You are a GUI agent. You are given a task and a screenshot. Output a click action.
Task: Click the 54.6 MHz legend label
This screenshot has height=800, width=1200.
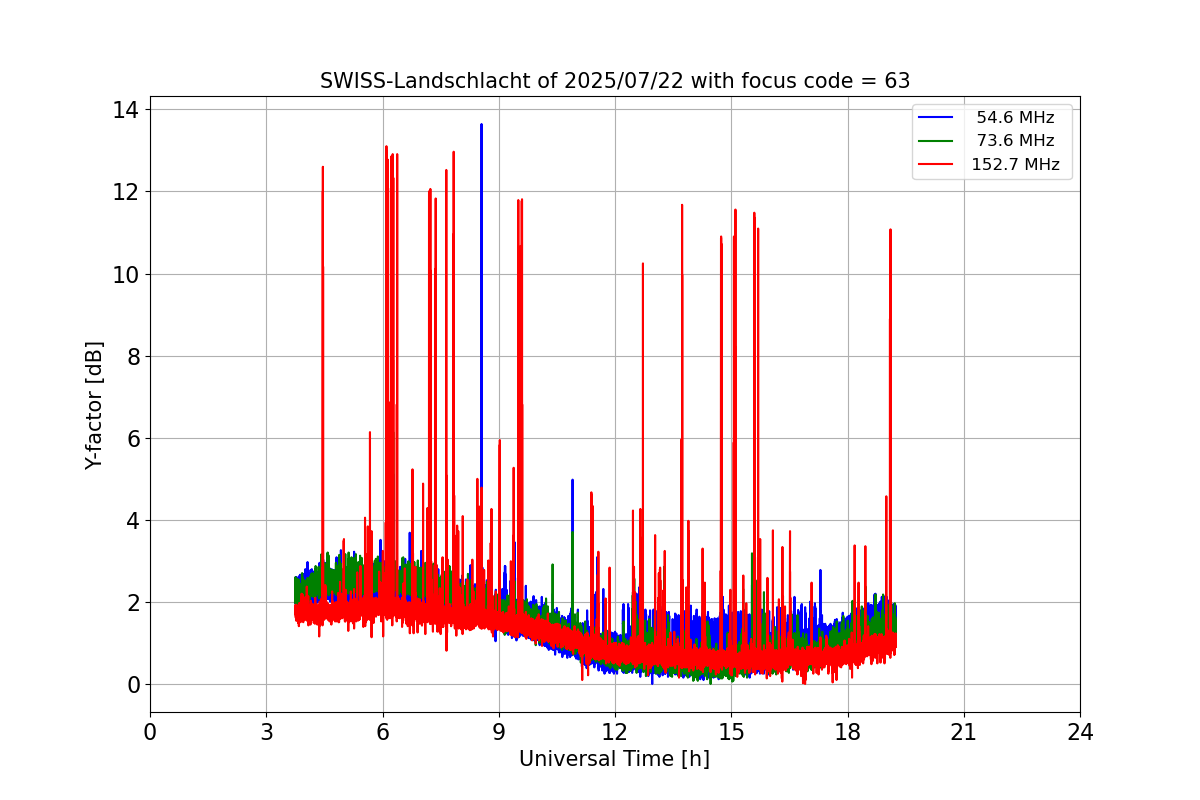click(1015, 117)
